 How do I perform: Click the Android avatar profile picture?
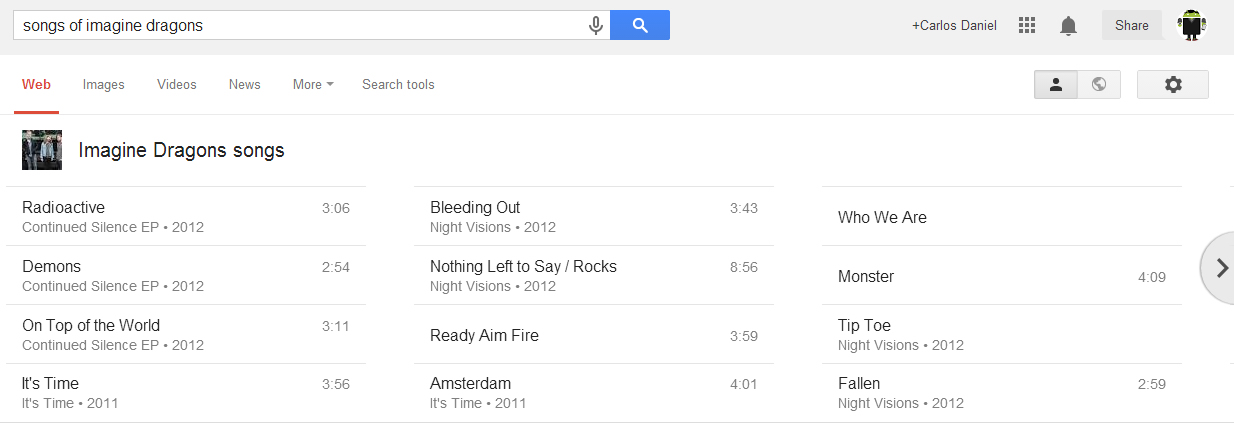[x=1190, y=25]
